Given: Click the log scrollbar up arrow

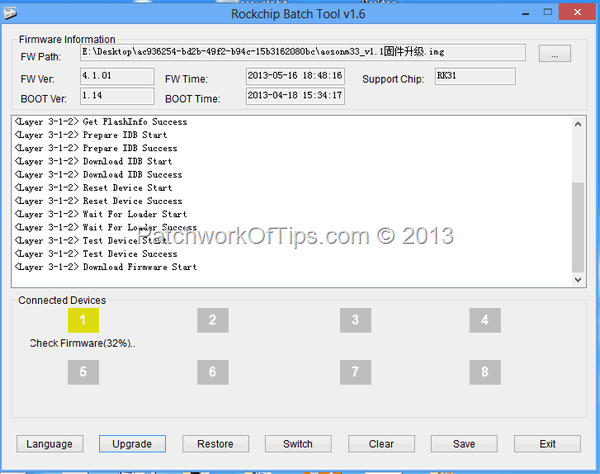Looking at the screenshot, I should (578, 124).
